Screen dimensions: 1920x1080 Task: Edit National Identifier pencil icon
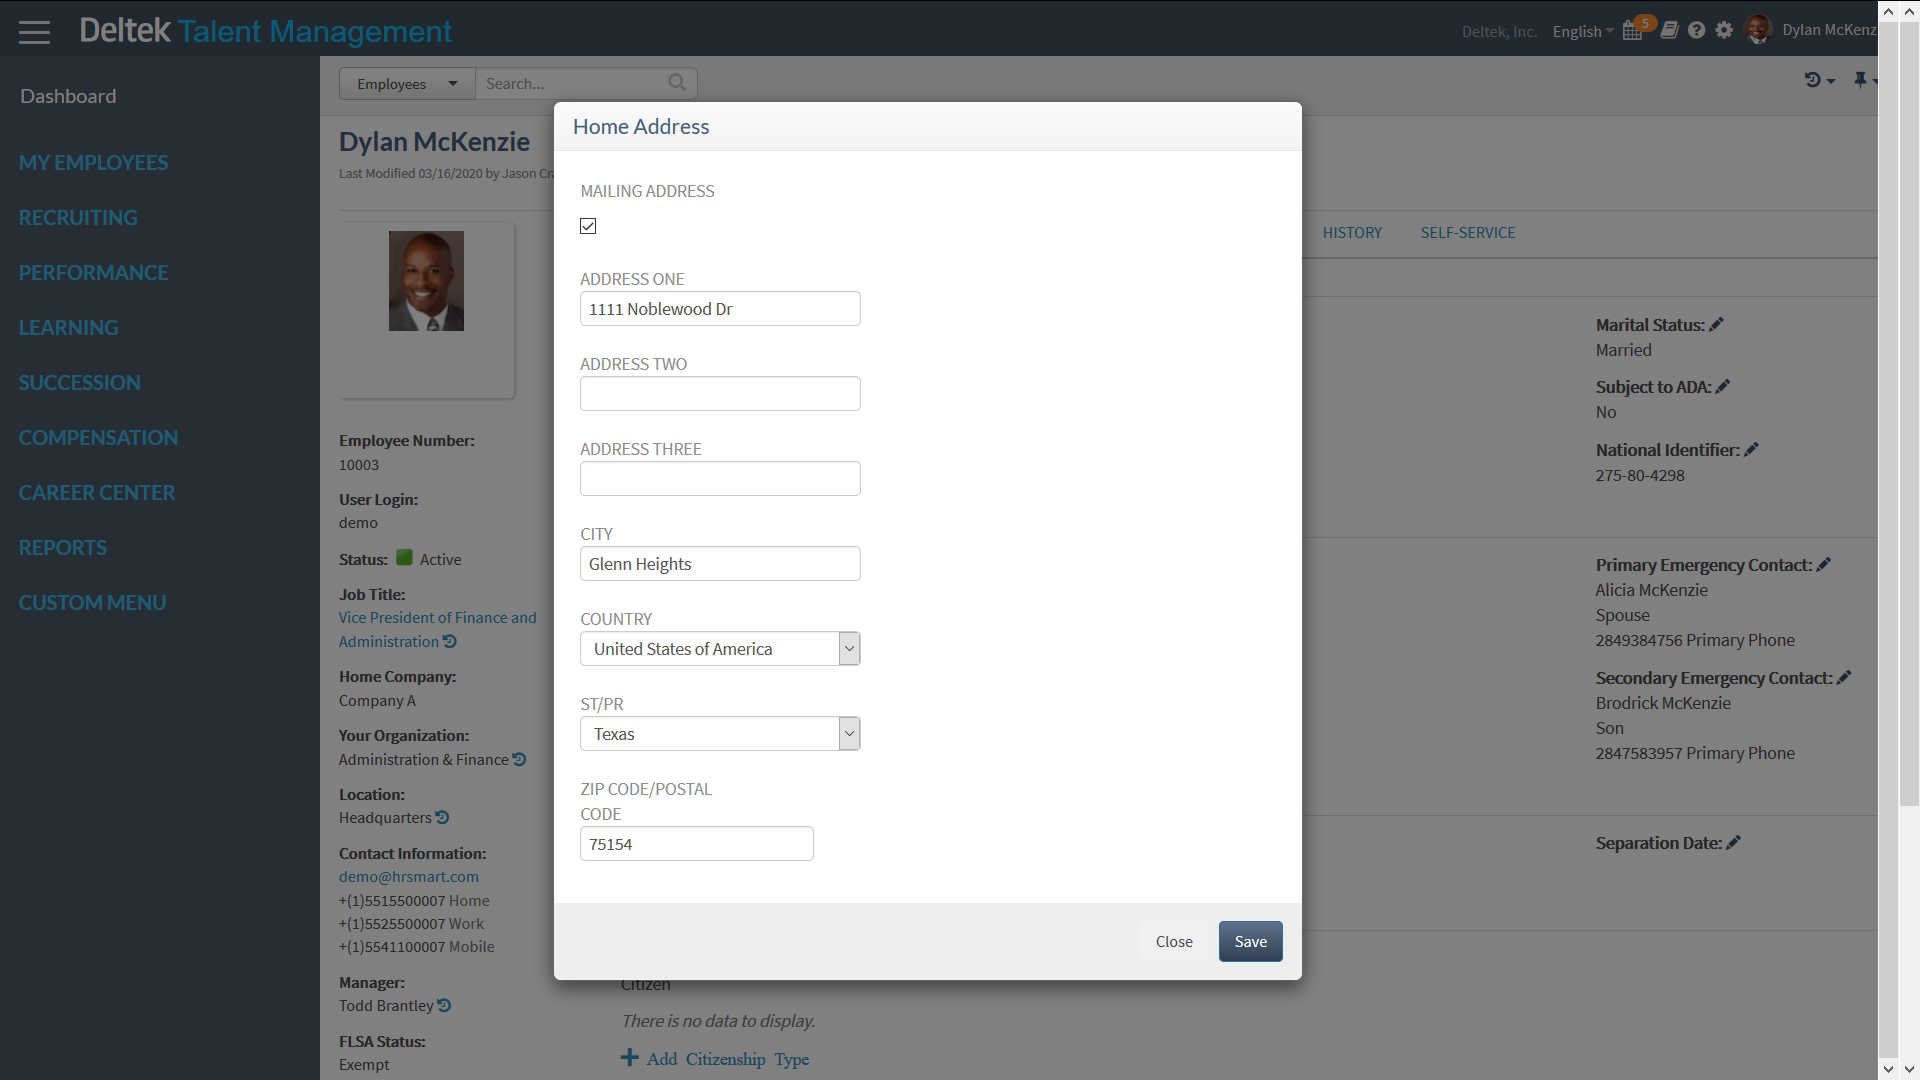tap(1751, 450)
